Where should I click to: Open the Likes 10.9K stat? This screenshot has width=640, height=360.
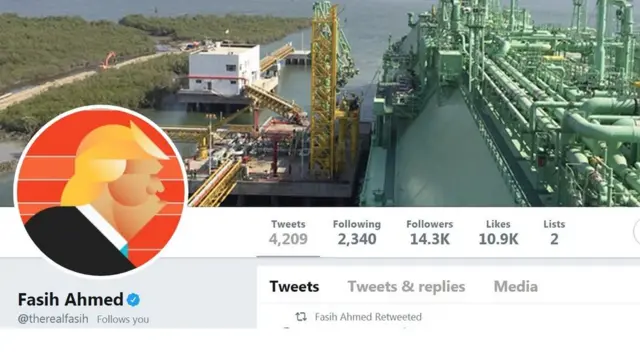tap(498, 233)
